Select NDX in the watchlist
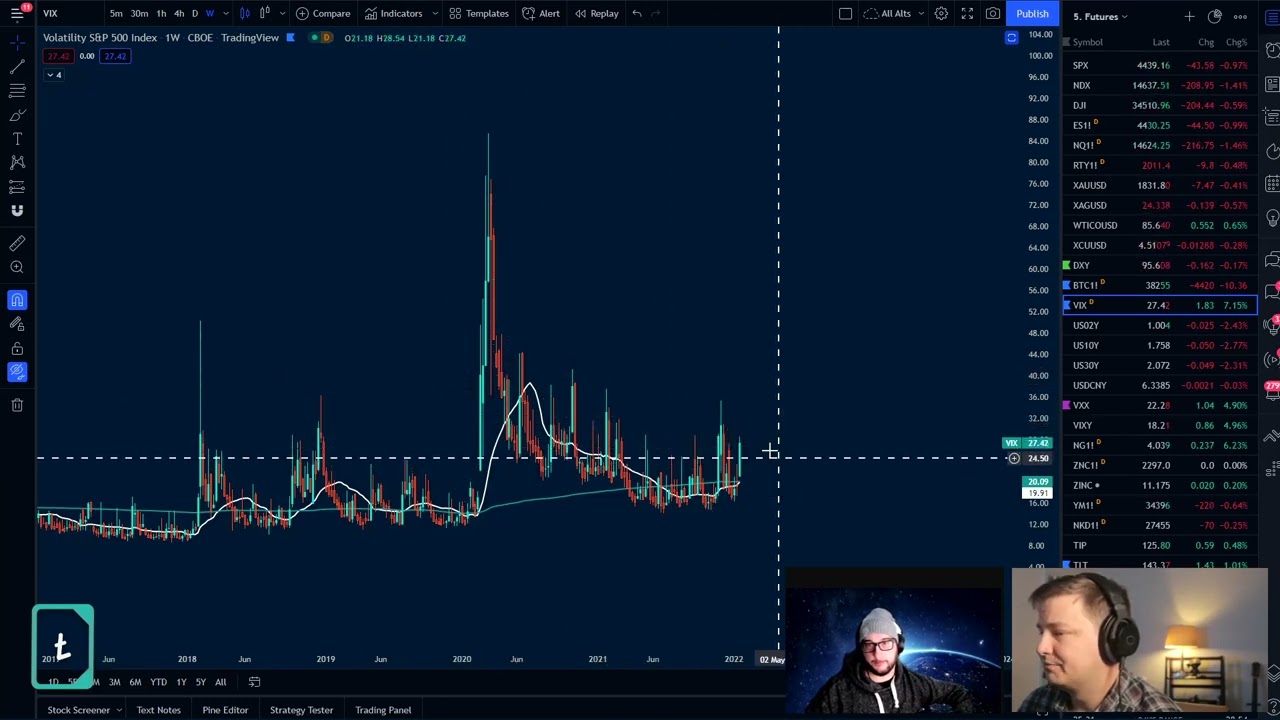The image size is (1280, 720). point(1160,85)
